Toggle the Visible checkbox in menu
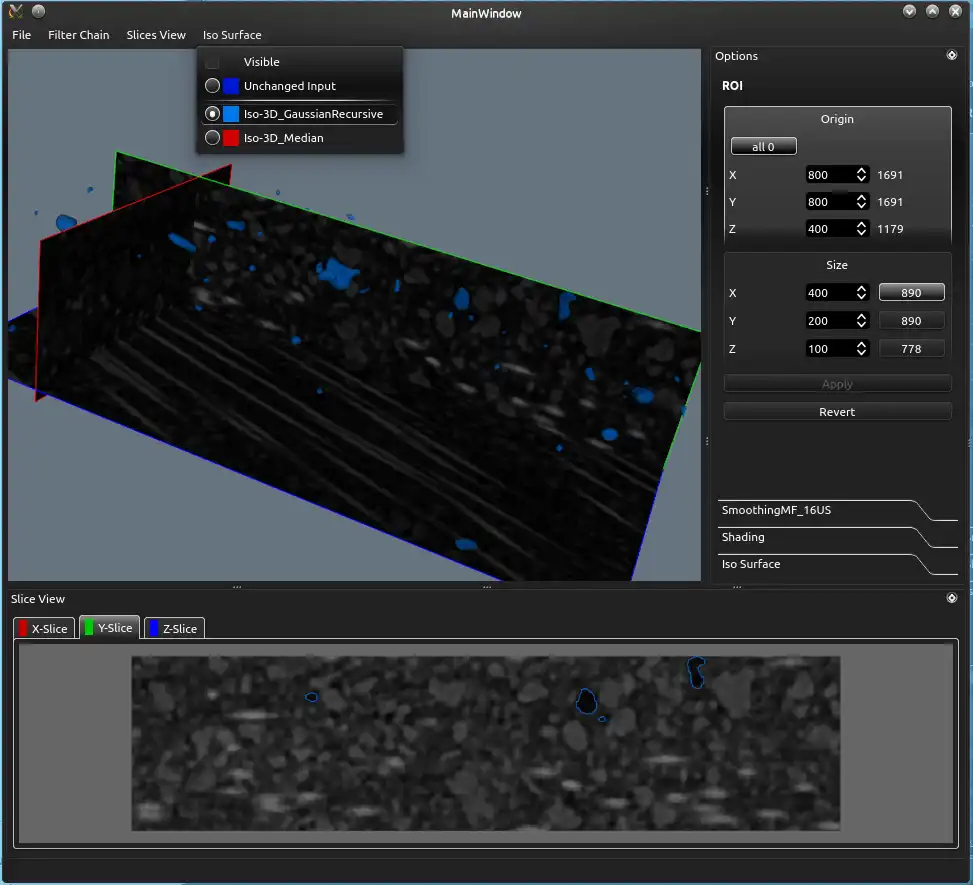The width and height of the screenshot is (973, 885). click(213, 62)
